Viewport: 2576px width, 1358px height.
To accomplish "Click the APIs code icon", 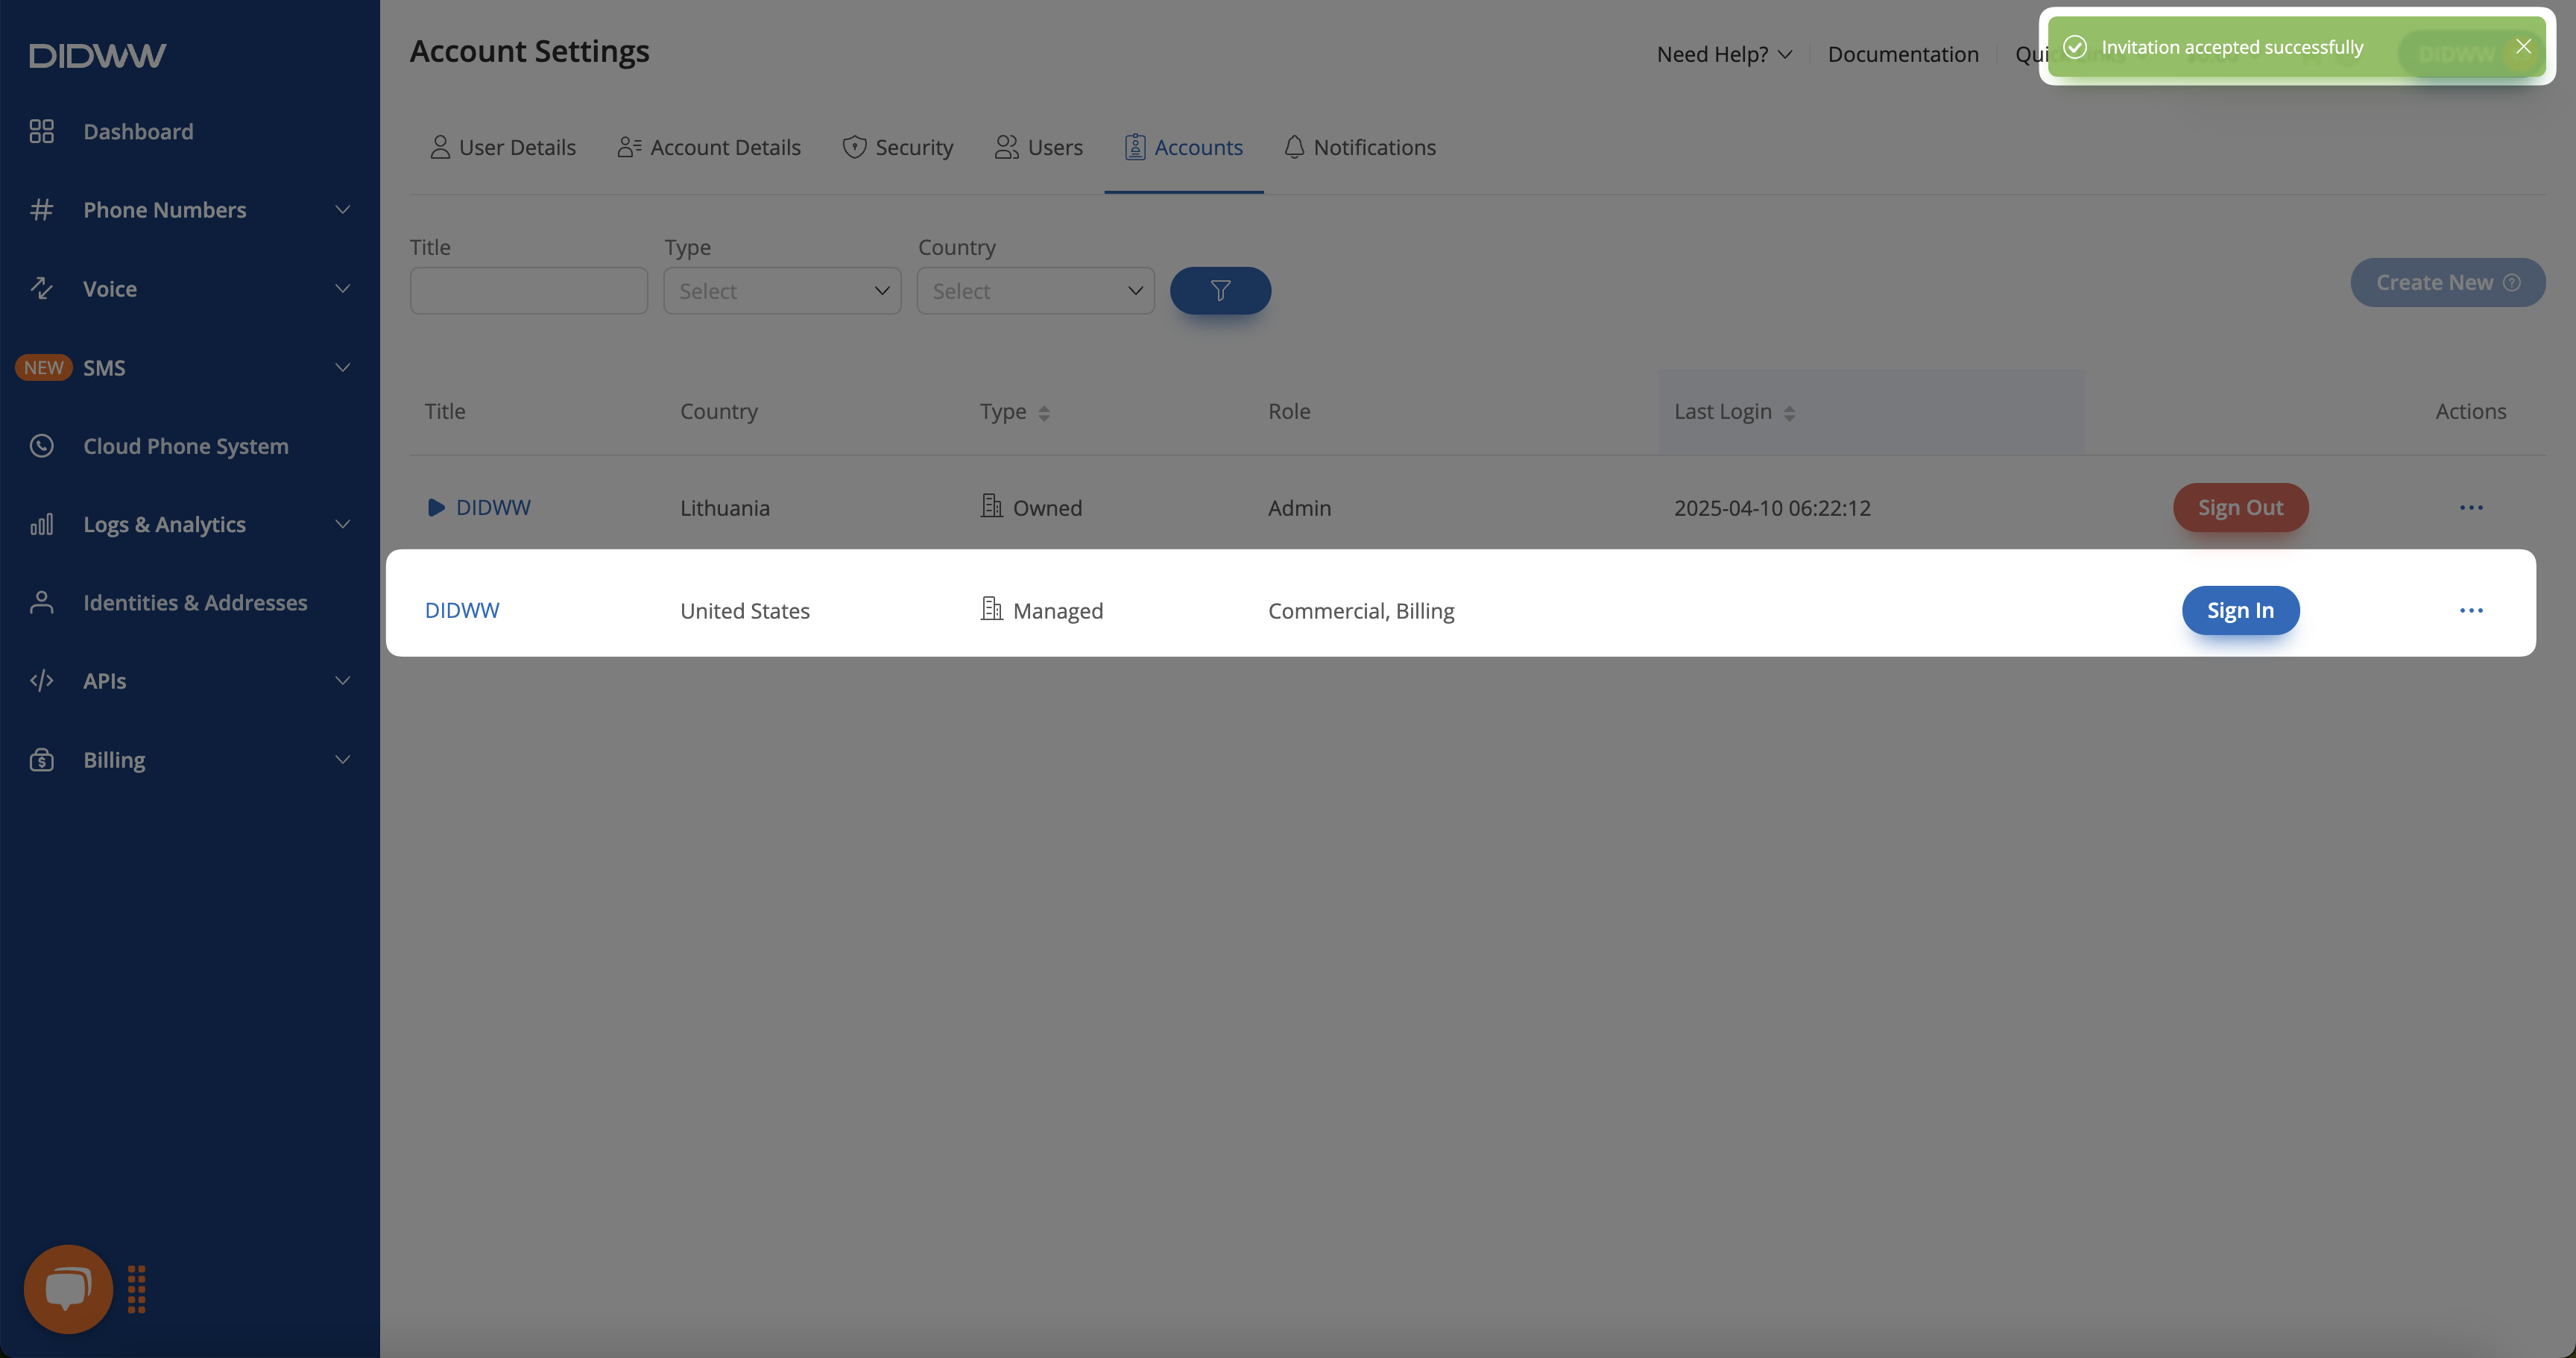I will (x=41, y=681).
